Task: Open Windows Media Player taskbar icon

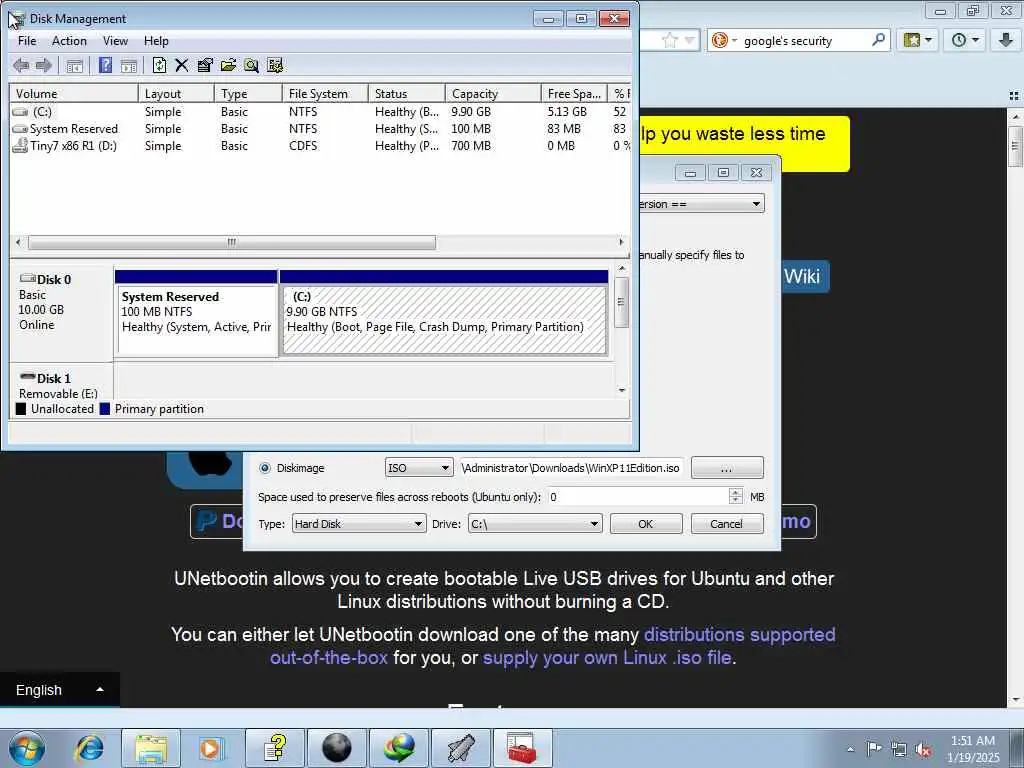Action: pos(212,748)
